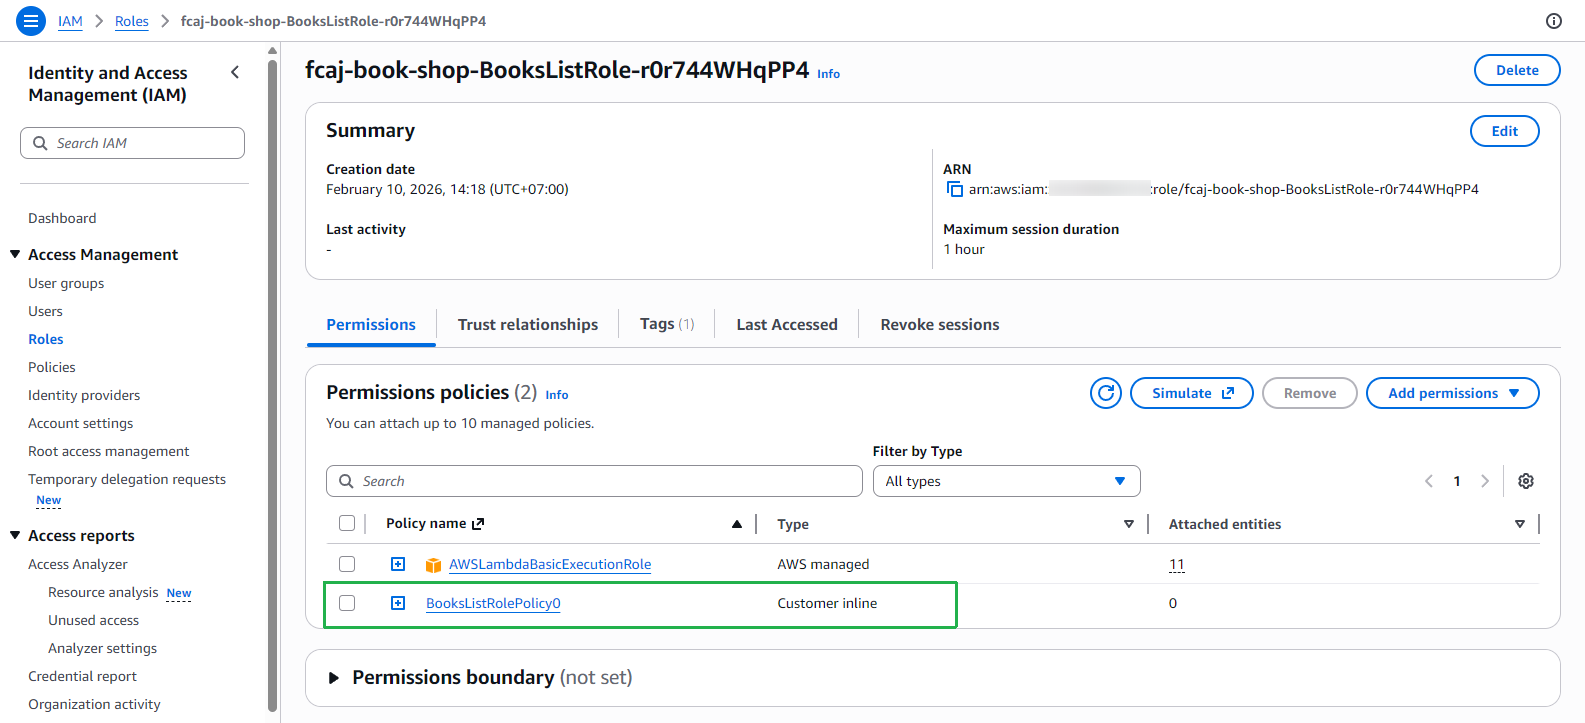Image resolution: width=1585 pixels, height=723 pixels.
Task: Open Unused access in the sidebar
Action: (x=94, y=620)
